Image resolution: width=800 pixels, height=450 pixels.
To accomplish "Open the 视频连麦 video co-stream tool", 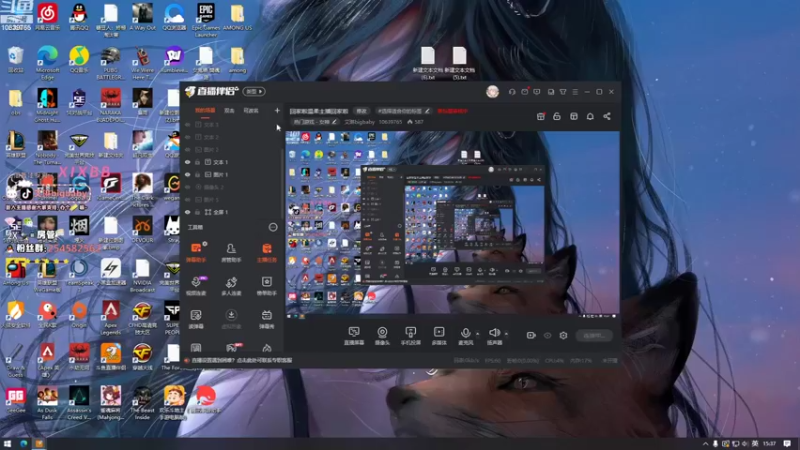I will tap(196, 286).
